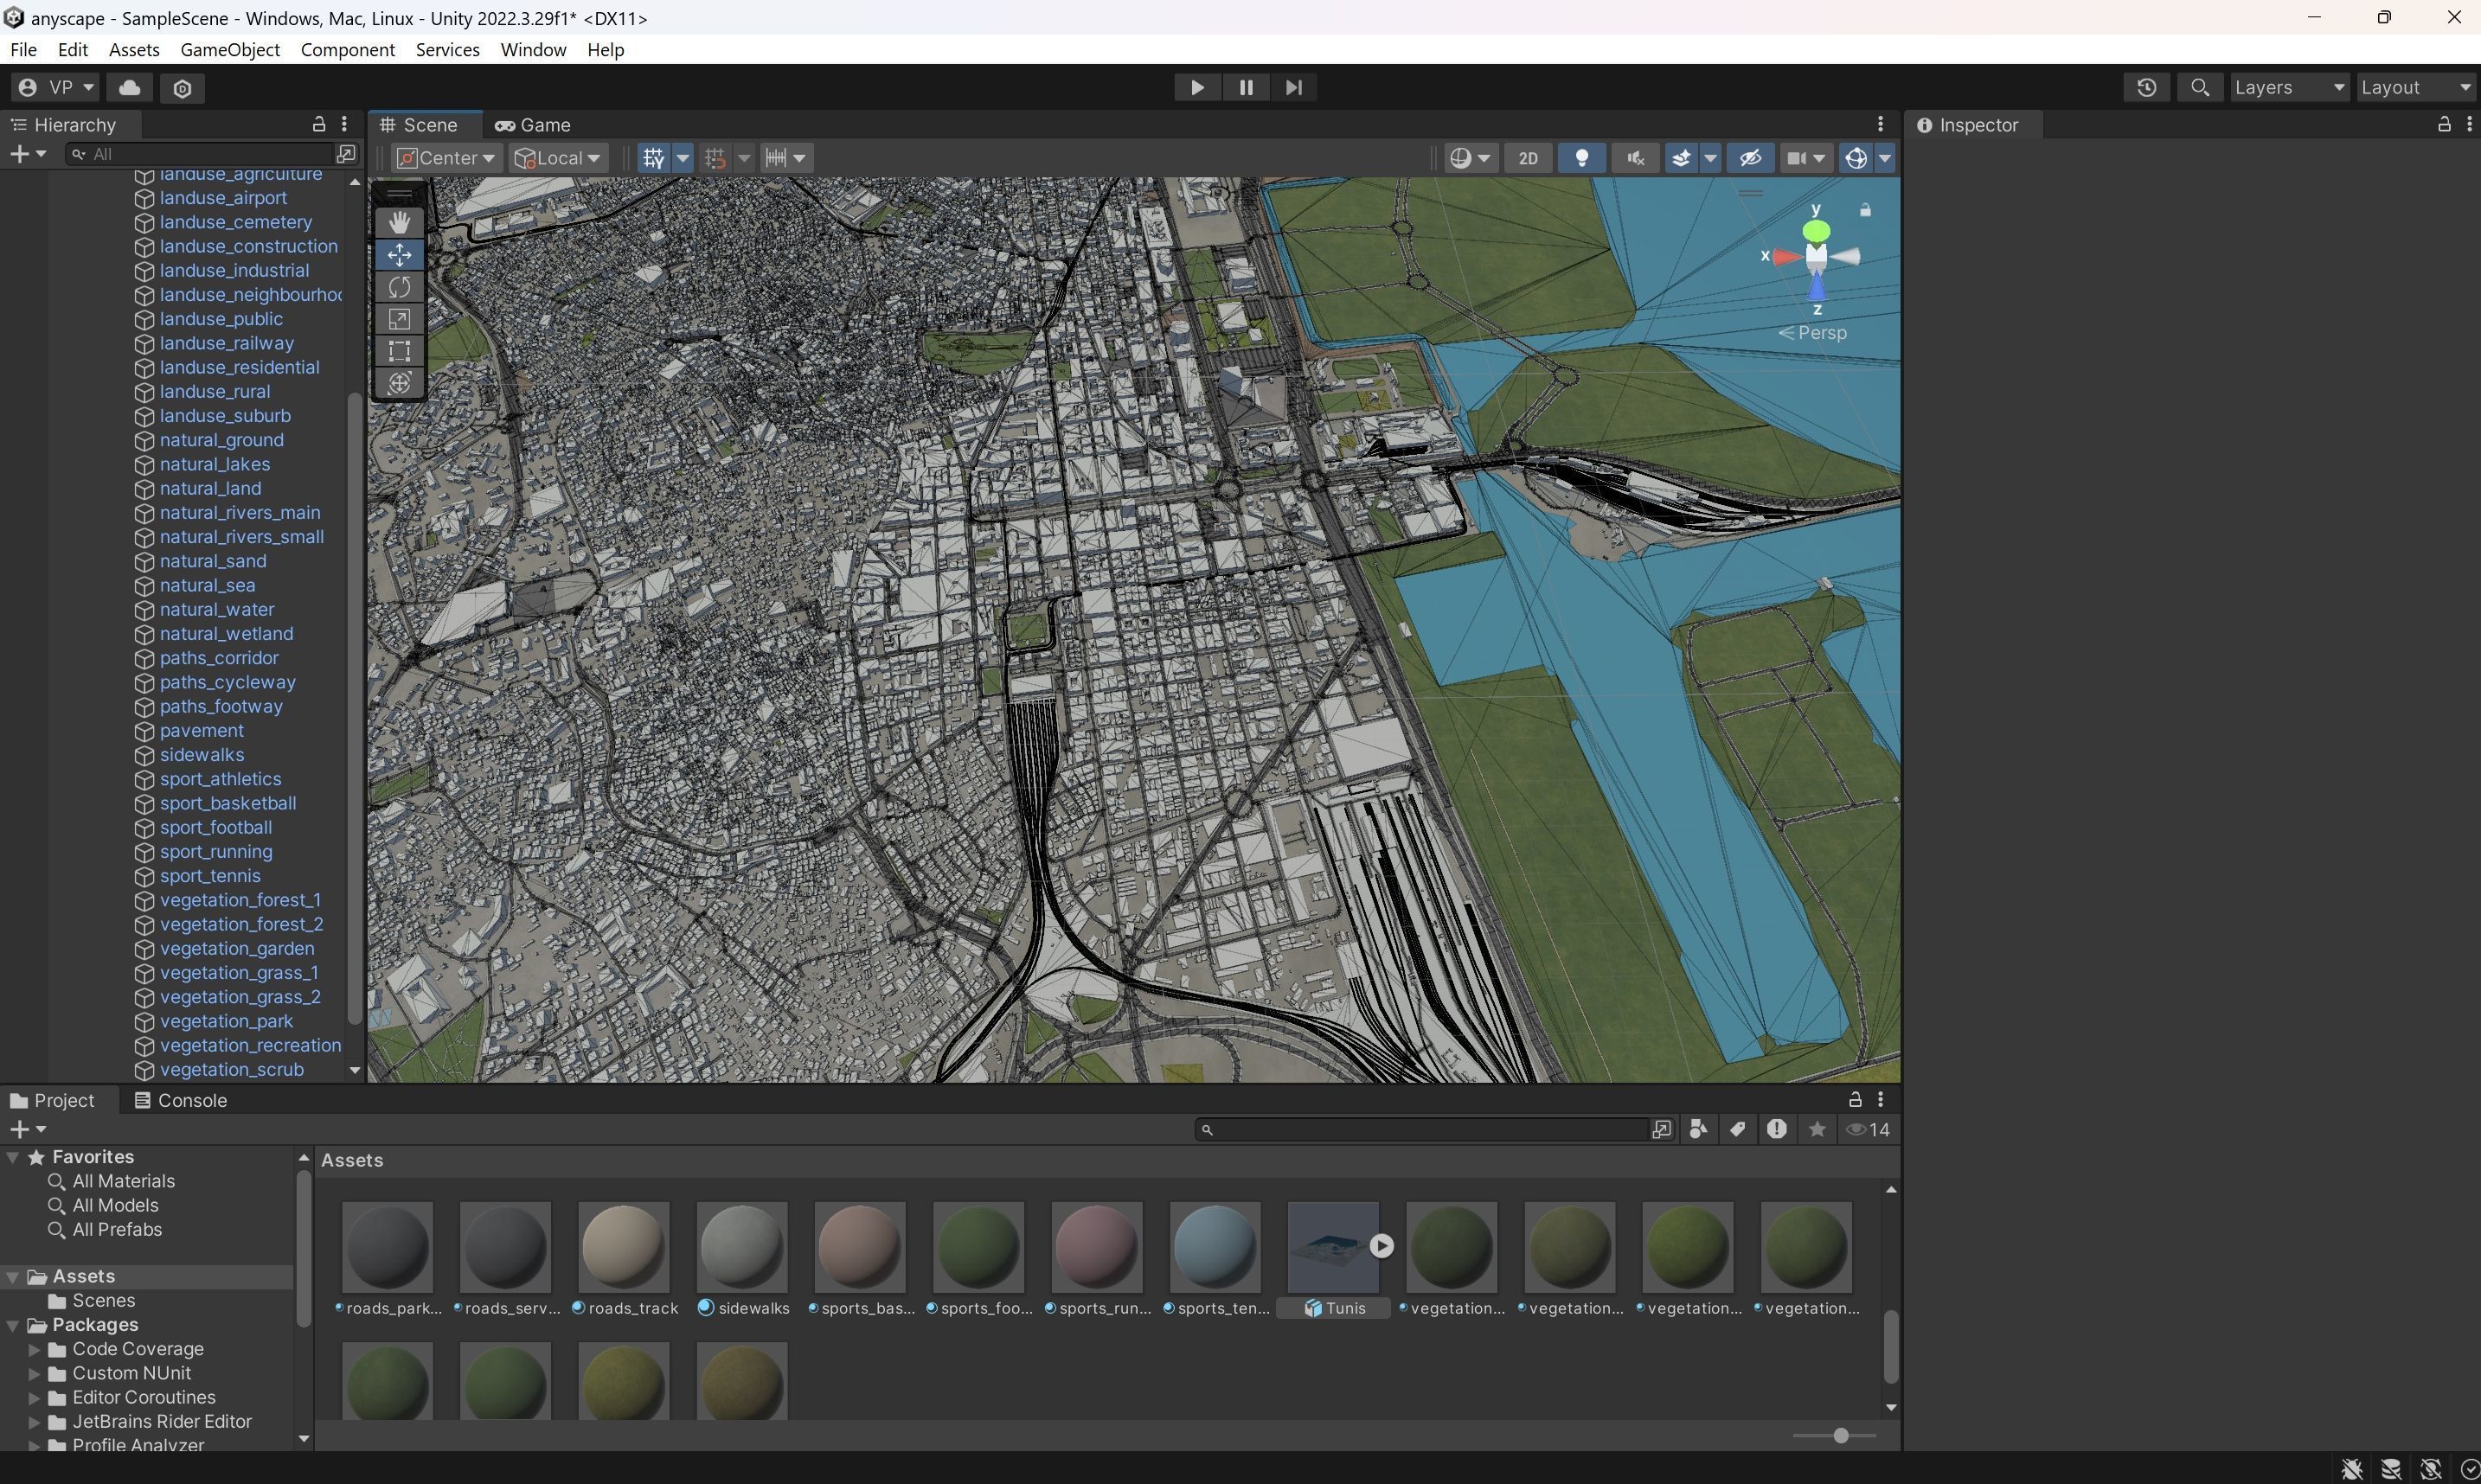Open the Undo History button
Screen dimensions: 2481x1484
pos(2146,88)
